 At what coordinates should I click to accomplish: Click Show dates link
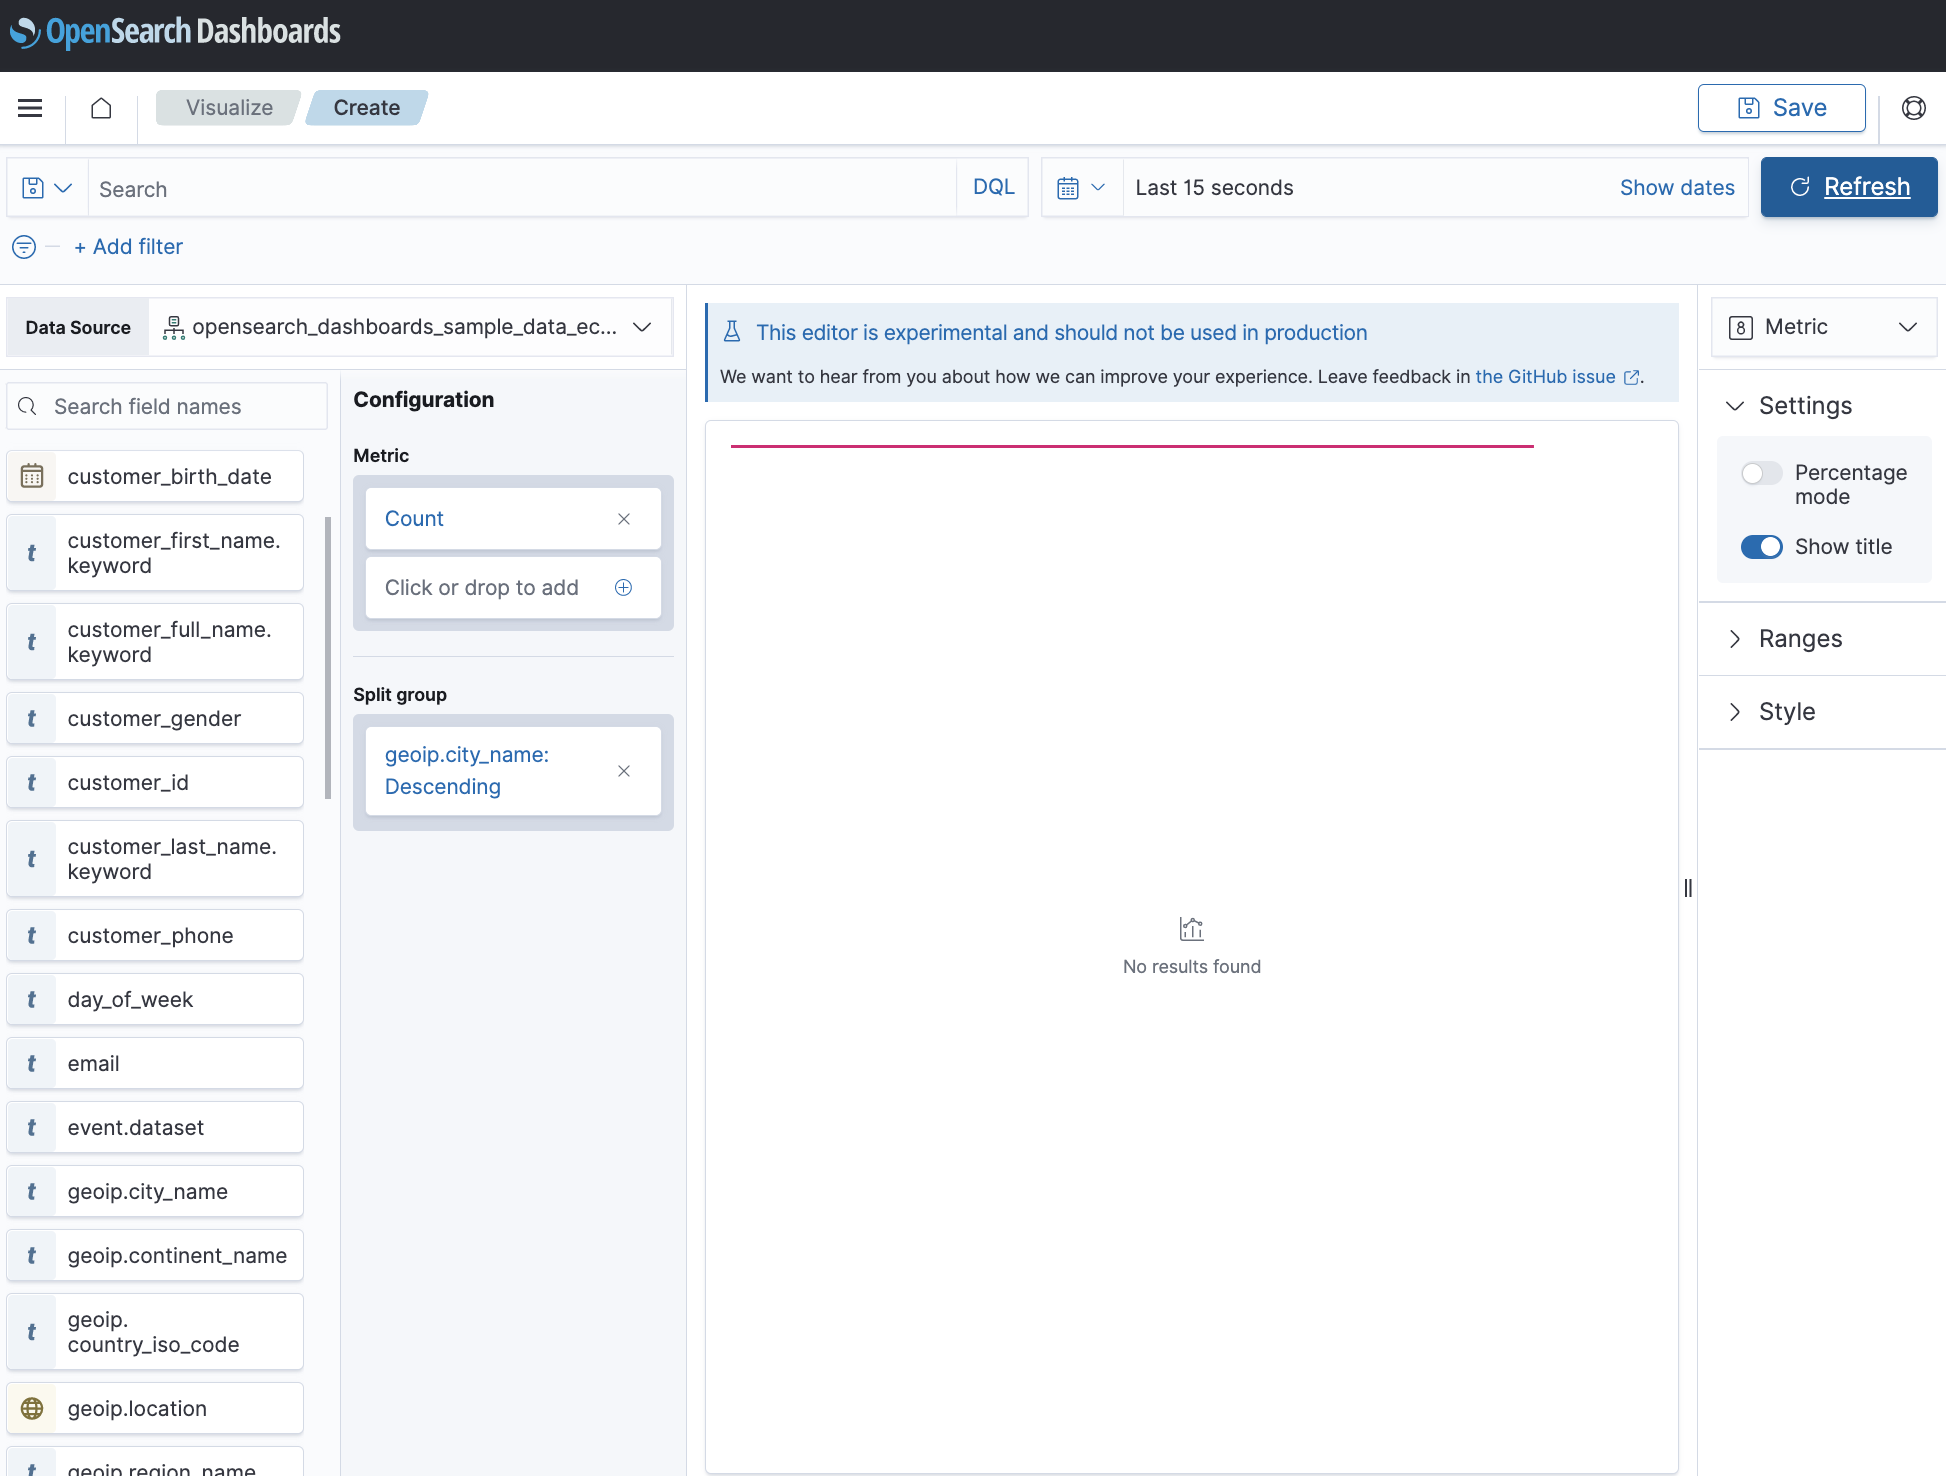[1677, 188]
